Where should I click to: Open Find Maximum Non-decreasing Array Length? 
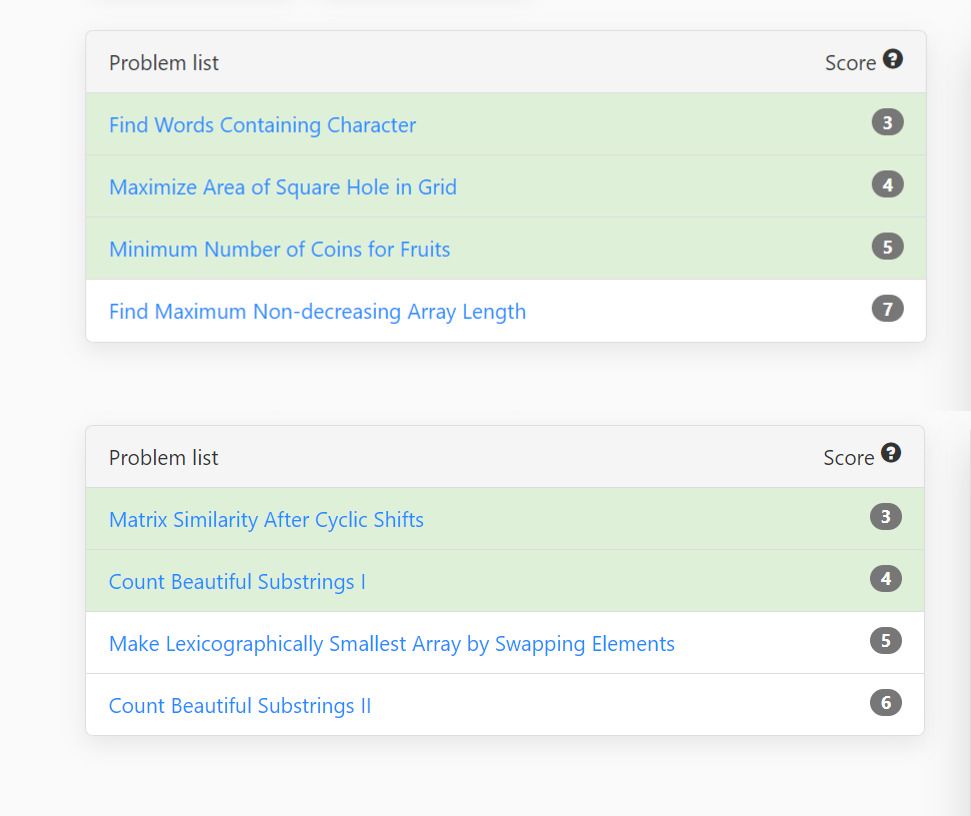pos(317,311)
